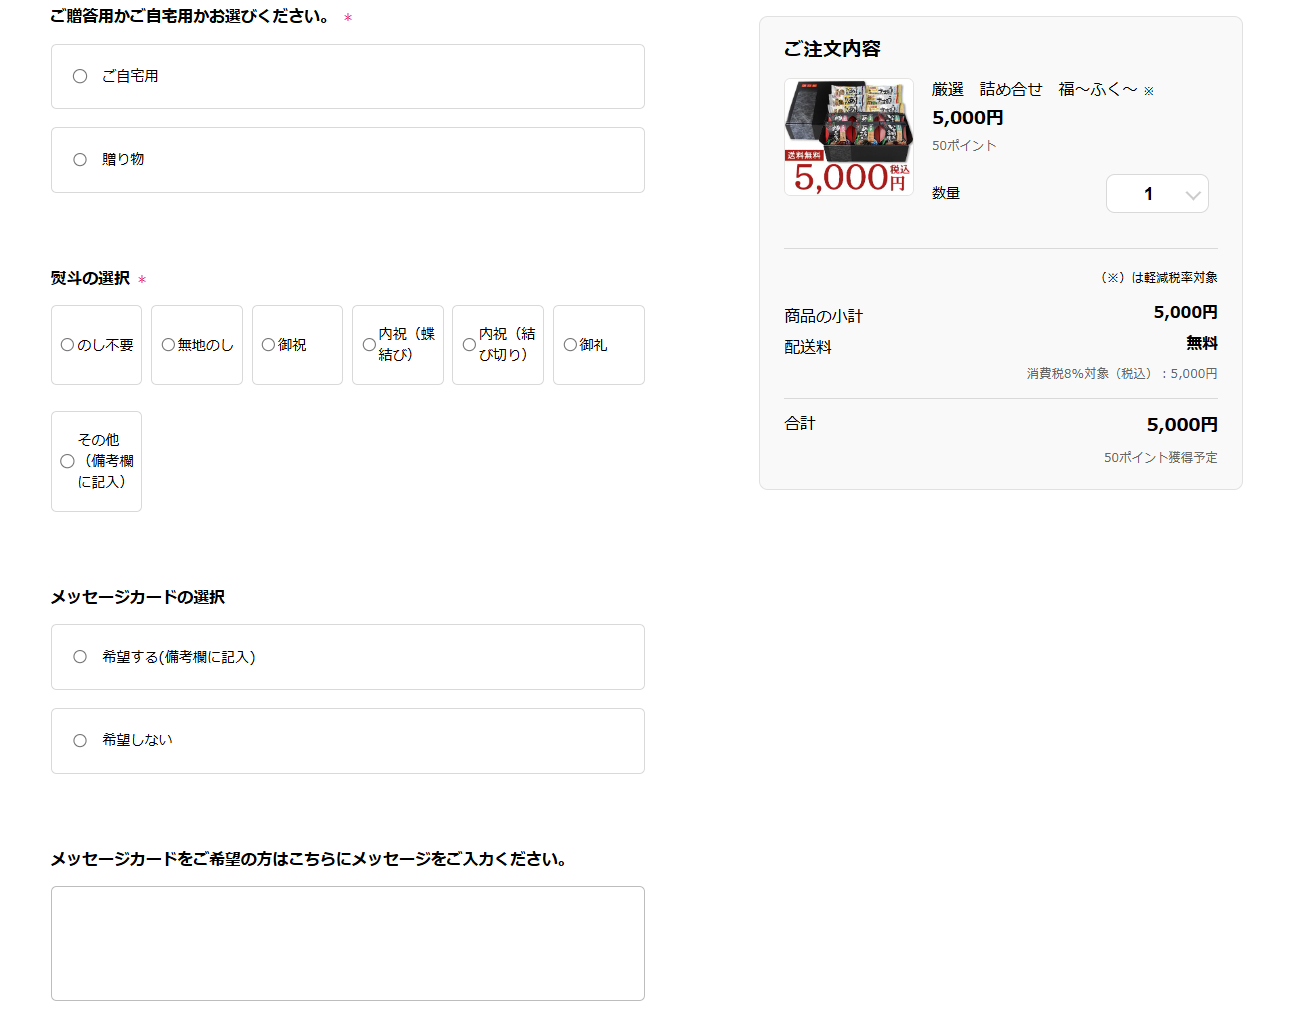Screen dimensions: 1305x1027
Task: Select その他（備考欄に記入）option
Action: click(67, 461)
